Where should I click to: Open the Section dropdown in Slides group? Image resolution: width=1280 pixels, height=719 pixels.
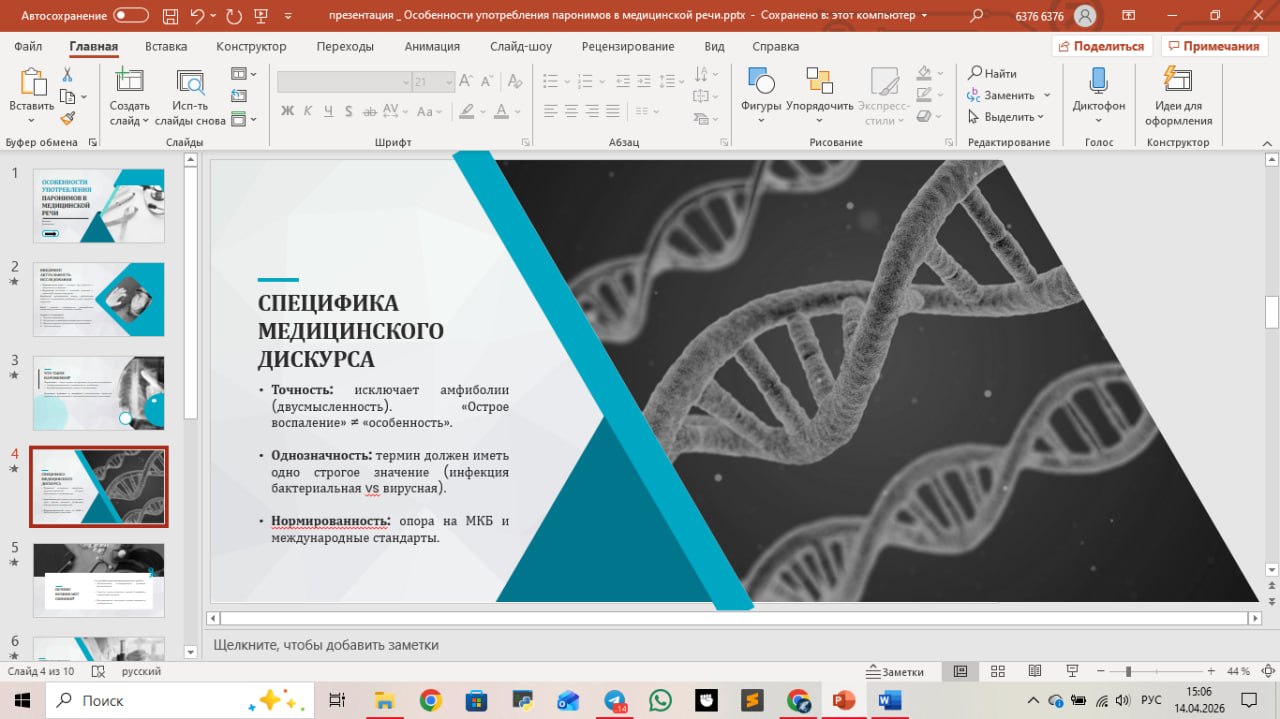tap(244, 119)
